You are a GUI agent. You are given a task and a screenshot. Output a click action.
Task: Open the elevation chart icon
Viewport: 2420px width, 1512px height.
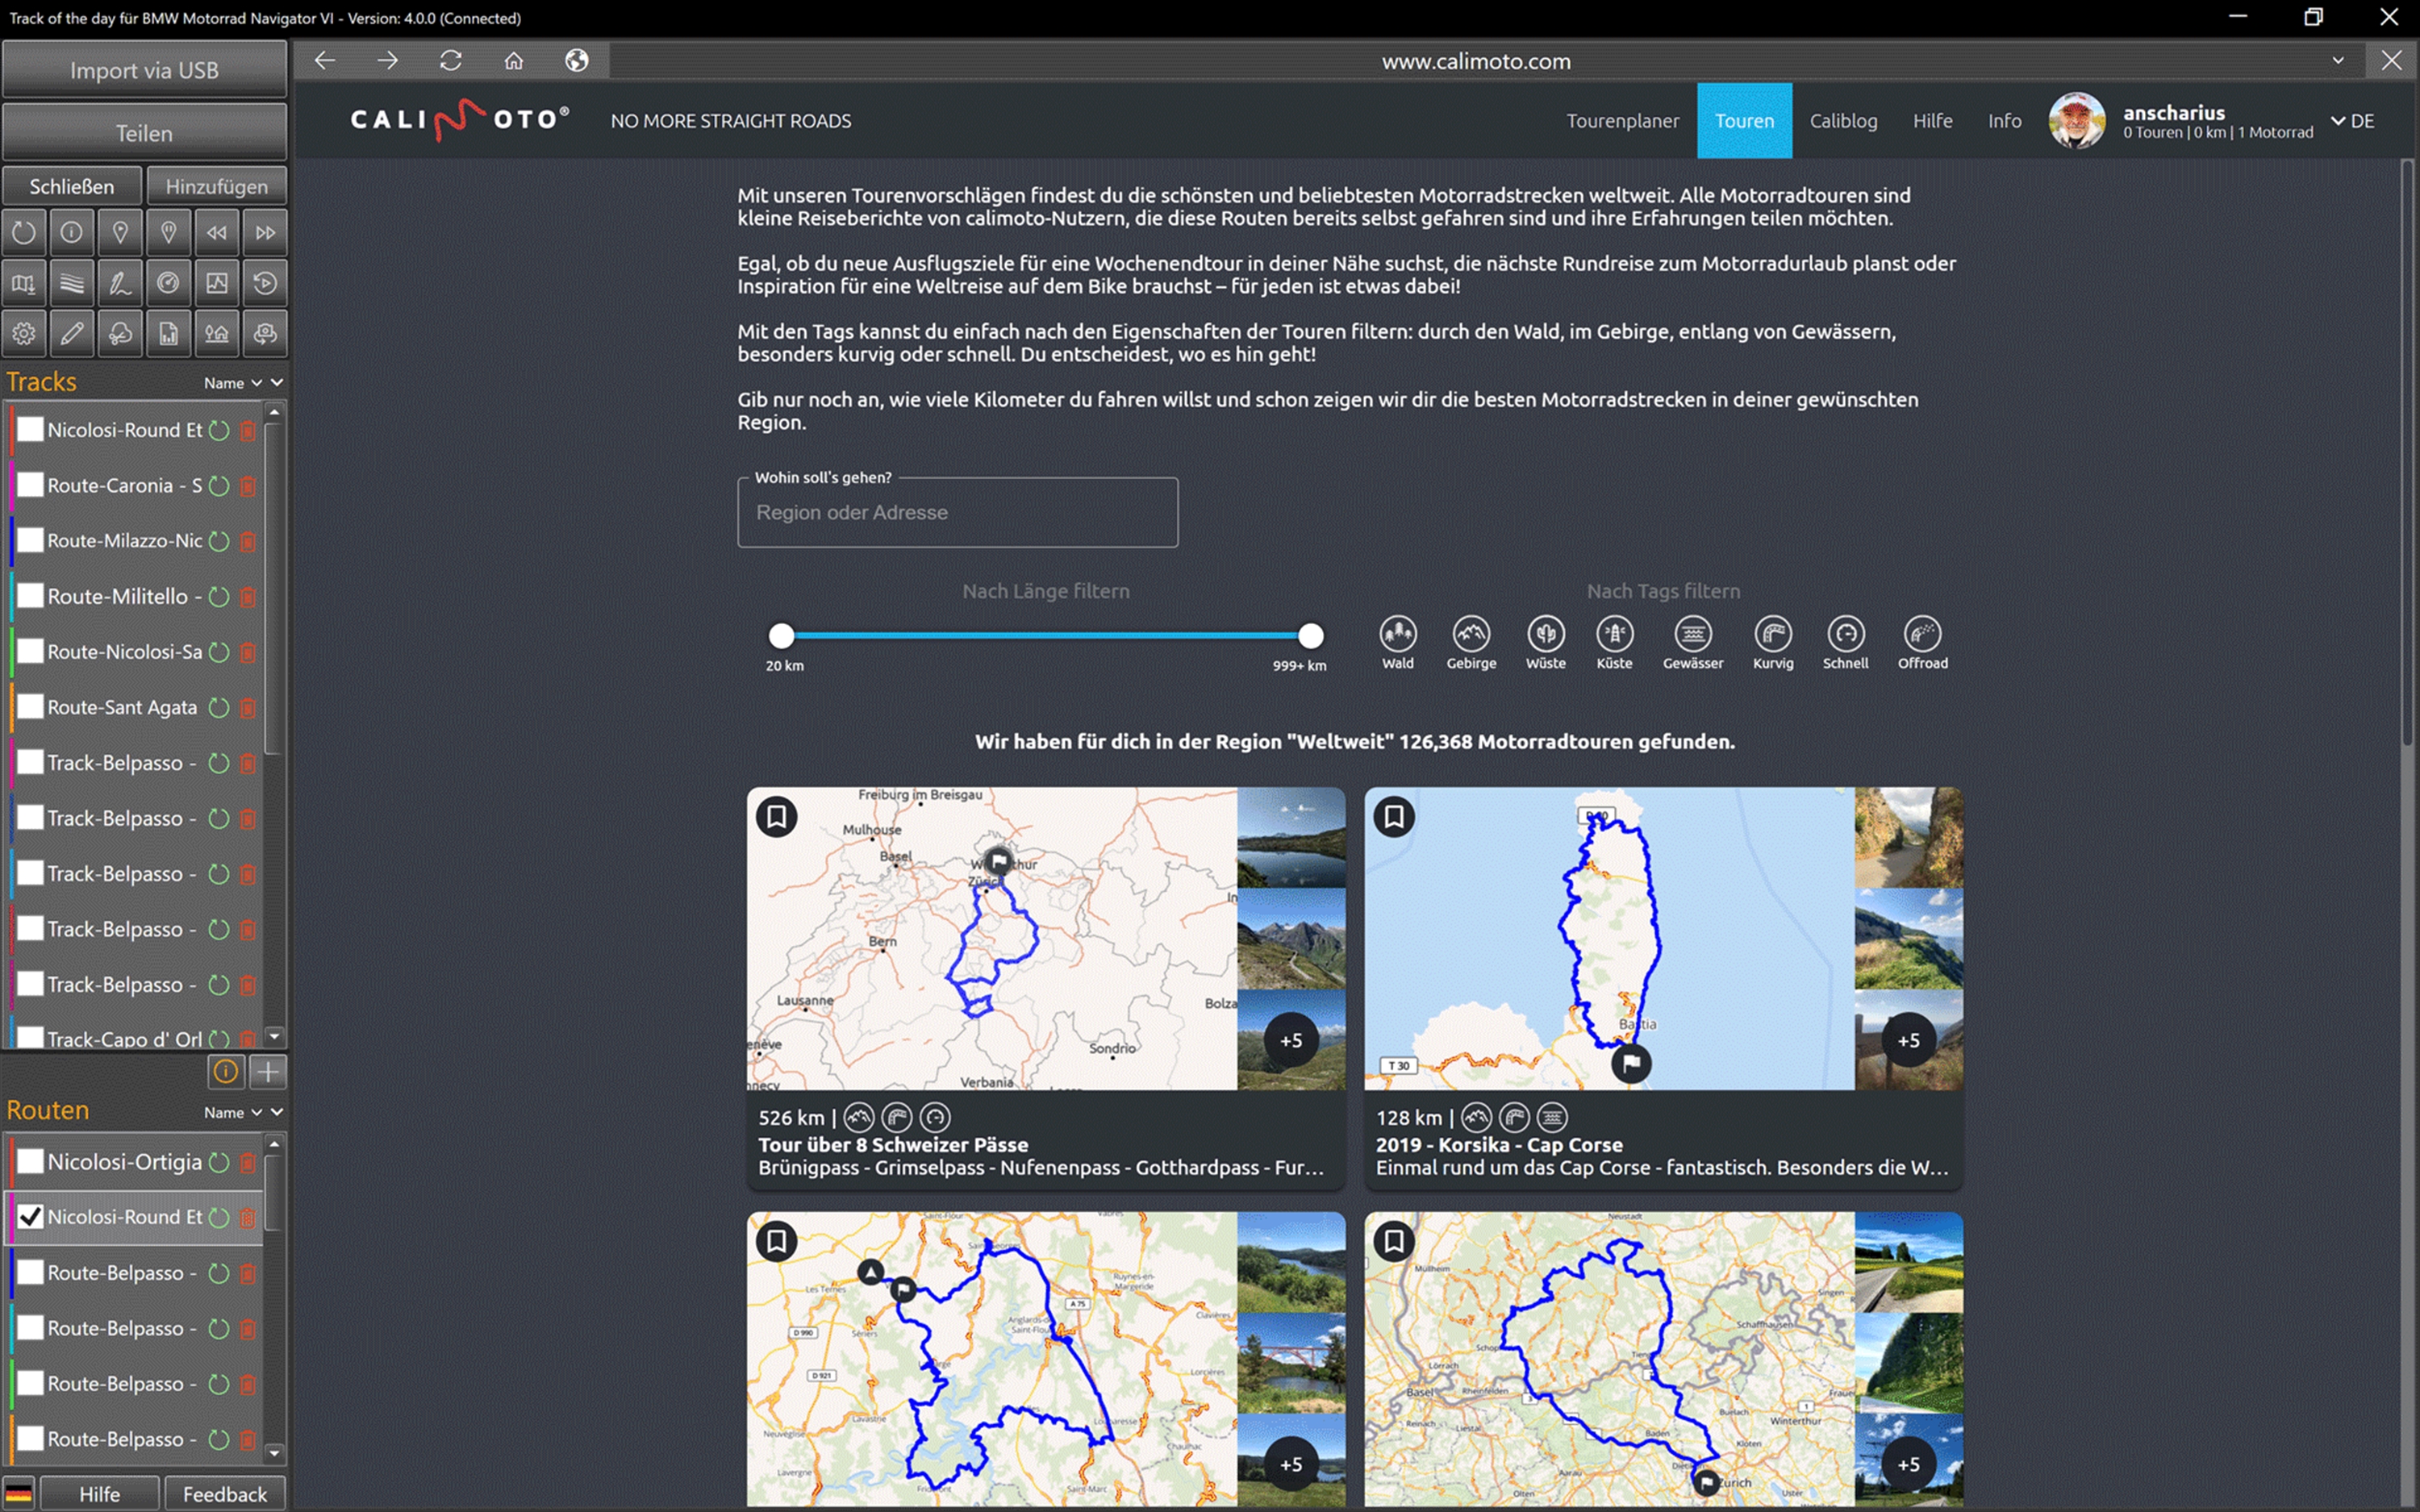(216, 283)
